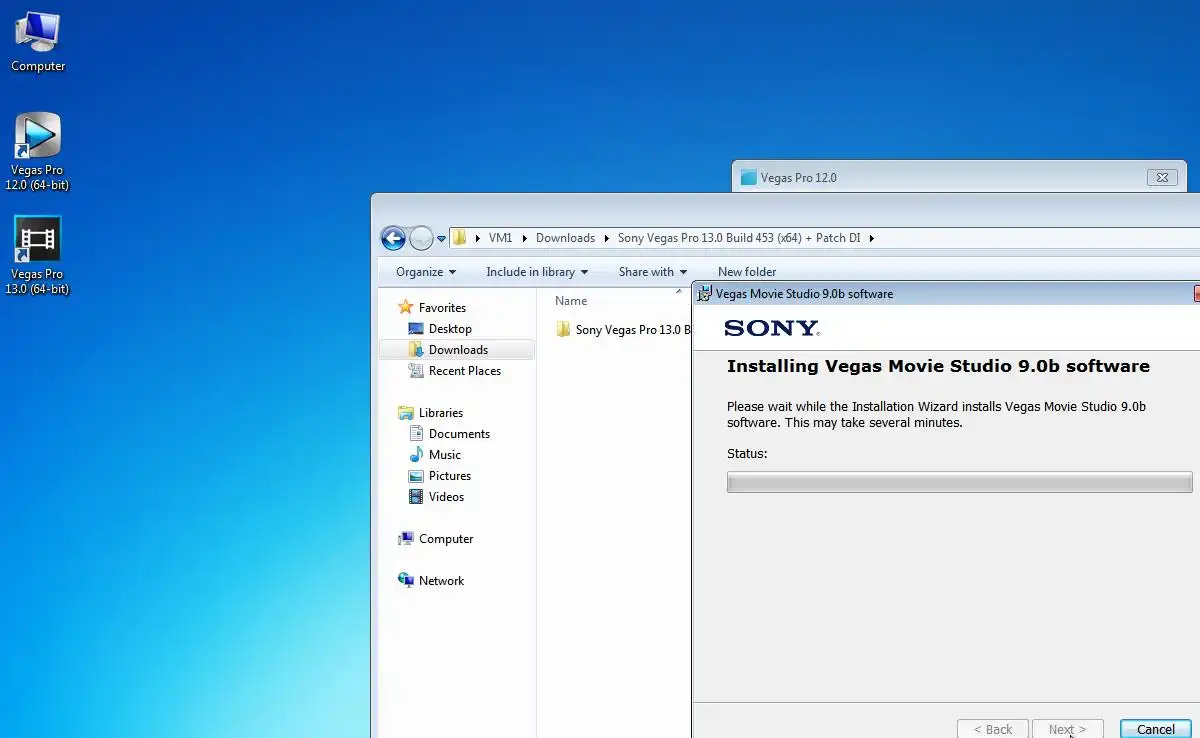Screen dimensions: 1200x738
Task: Select Libraries in the navigation pane
Action: (x=431, y=413)
